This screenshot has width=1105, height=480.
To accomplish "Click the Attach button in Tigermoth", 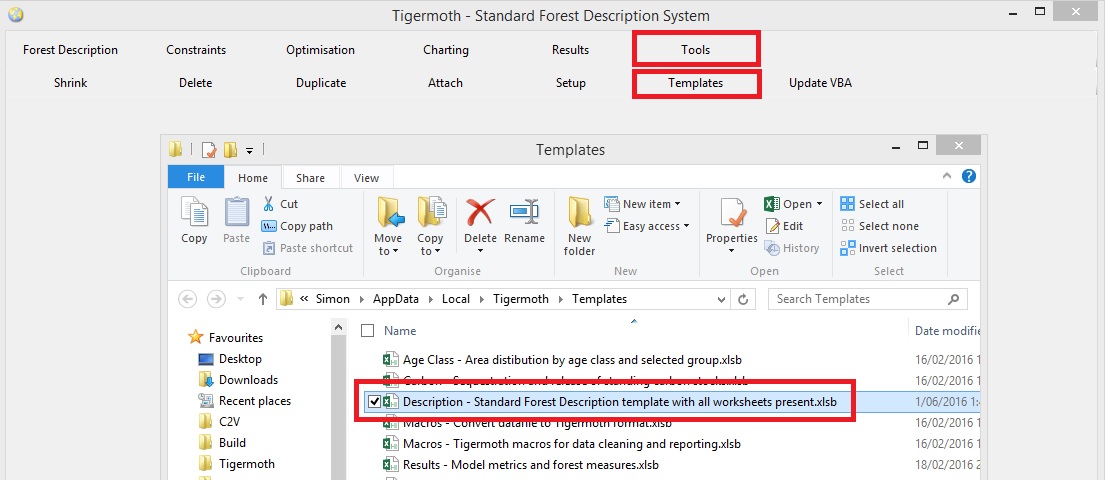I will 445,82.
